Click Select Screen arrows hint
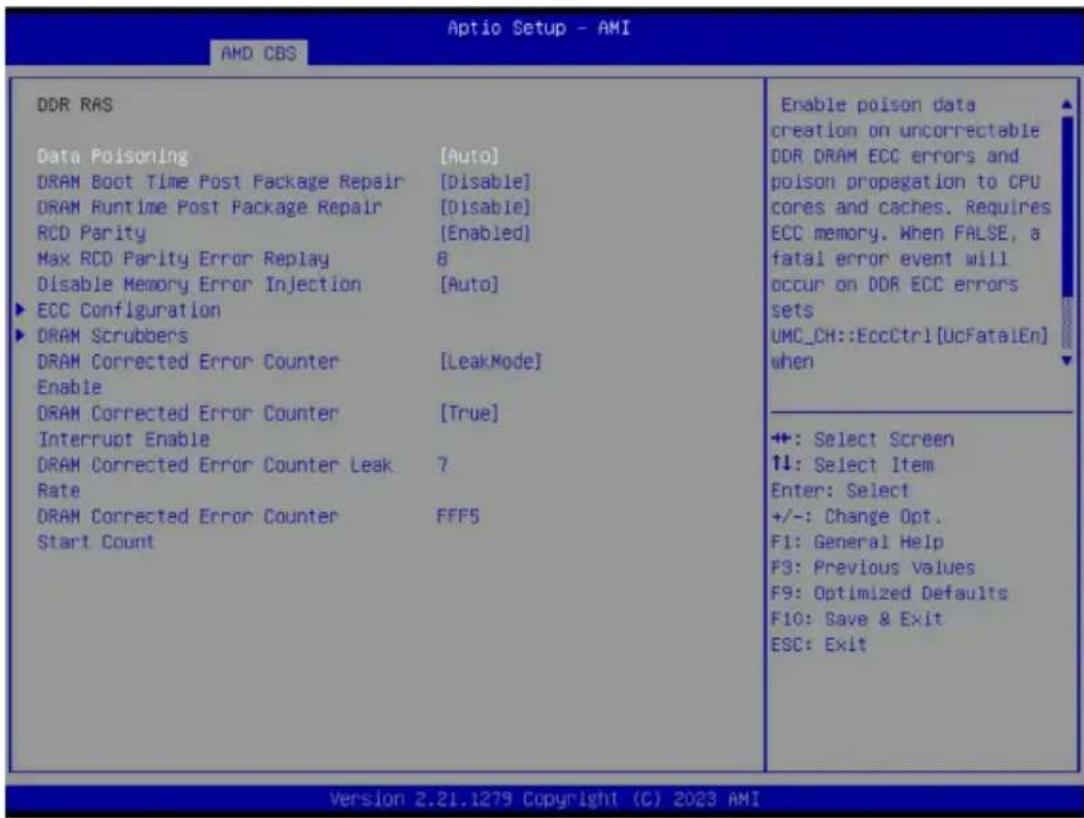Screen dimensions: 1084x818 862,440
